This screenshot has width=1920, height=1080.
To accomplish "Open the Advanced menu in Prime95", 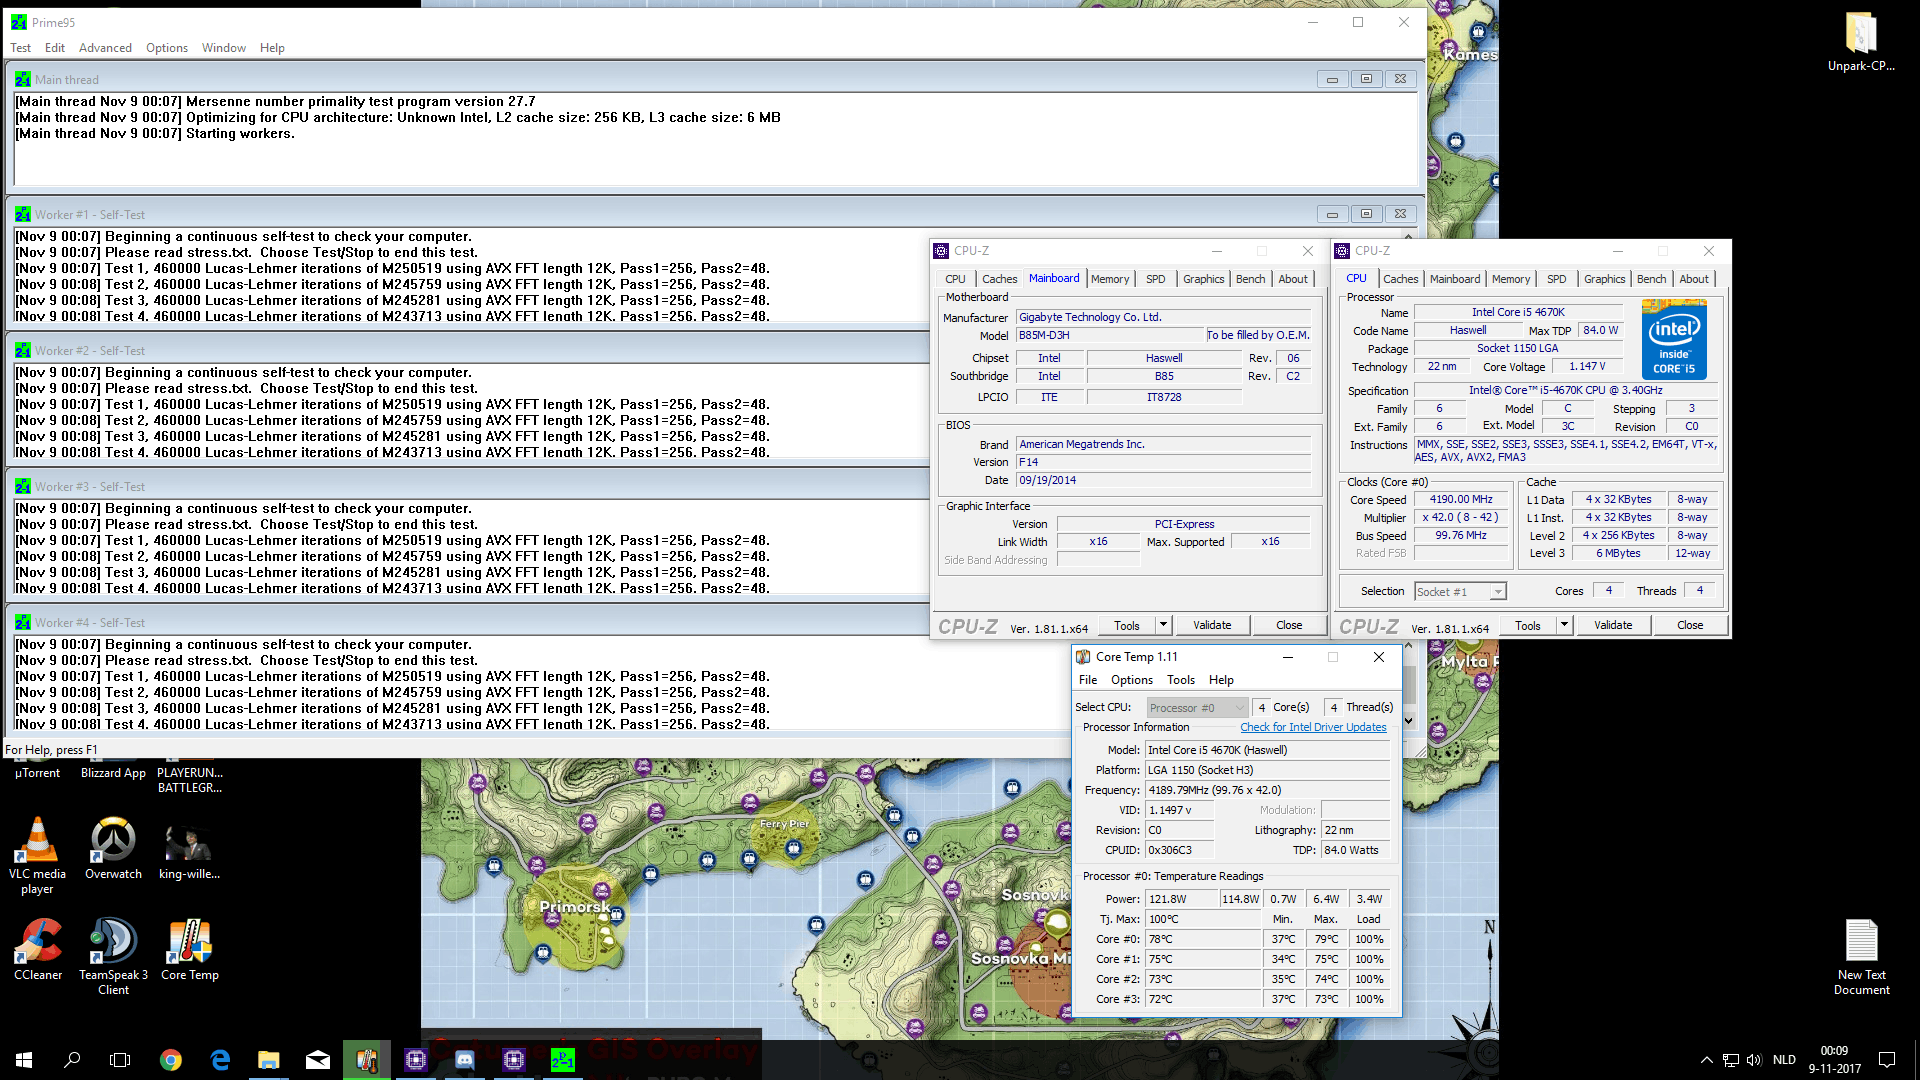I will [x=105, y=48].
